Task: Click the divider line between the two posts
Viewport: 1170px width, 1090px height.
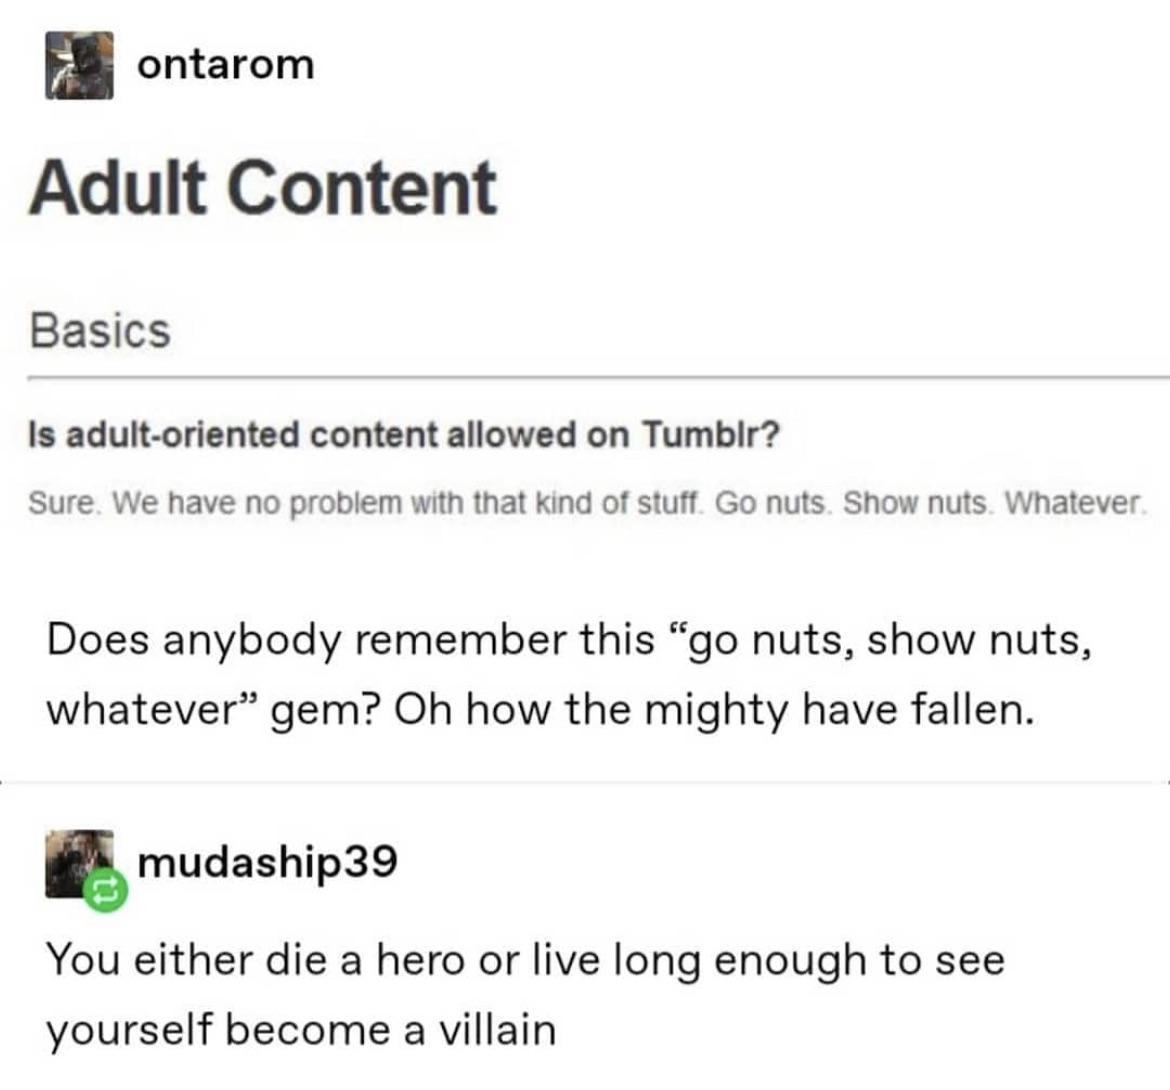Action: (x=598, y=781)
